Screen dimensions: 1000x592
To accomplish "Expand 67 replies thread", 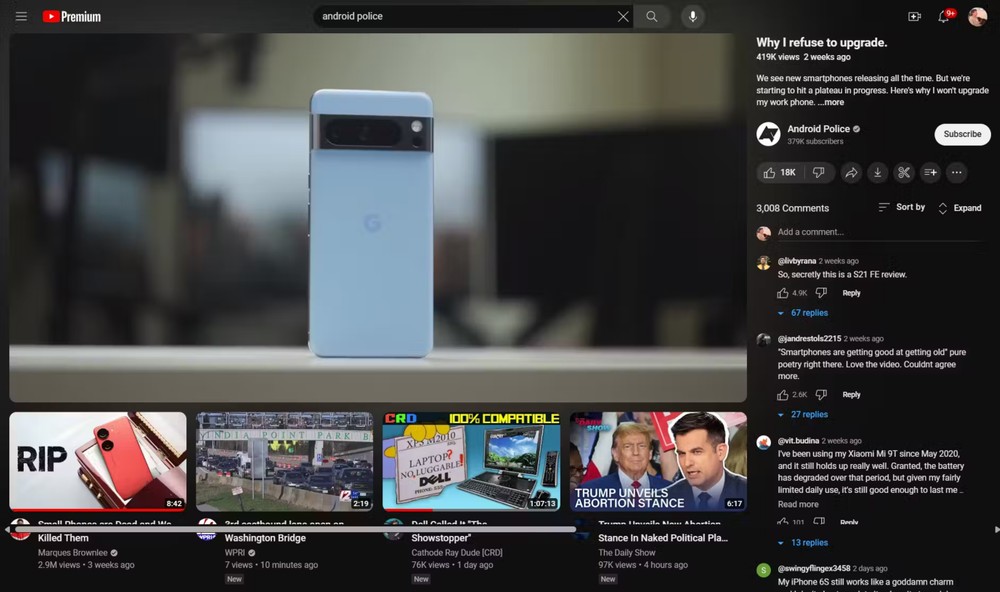I will pyautogui.click(x=803, y=313).
